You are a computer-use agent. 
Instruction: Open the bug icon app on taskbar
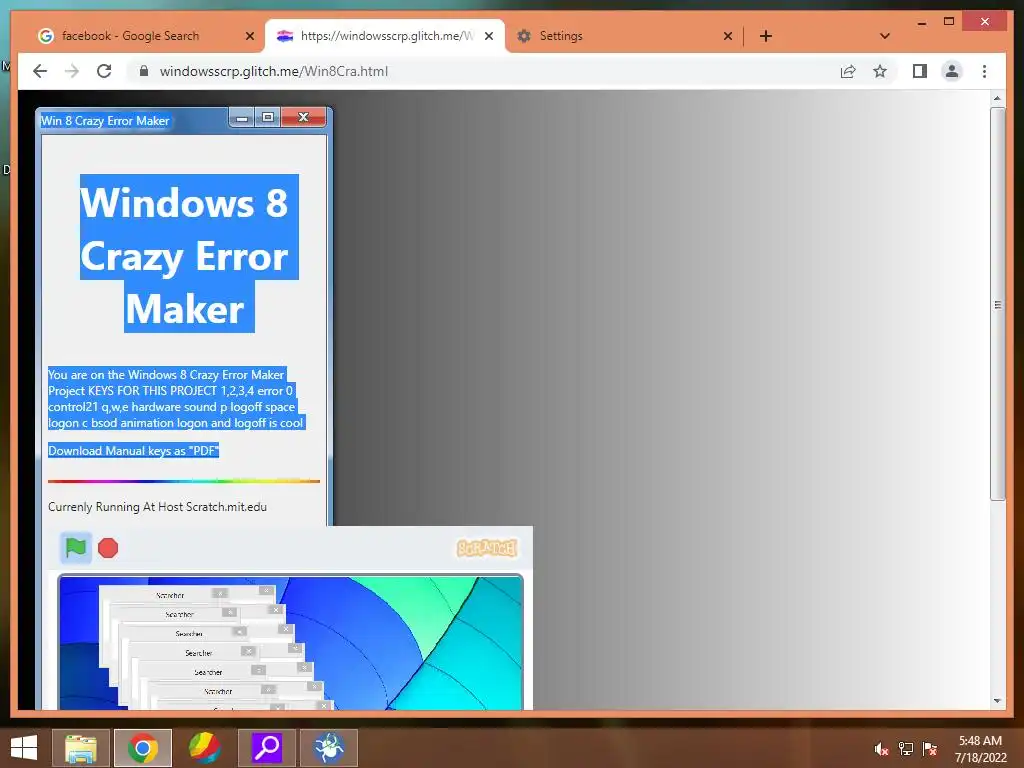click(328, 748)
